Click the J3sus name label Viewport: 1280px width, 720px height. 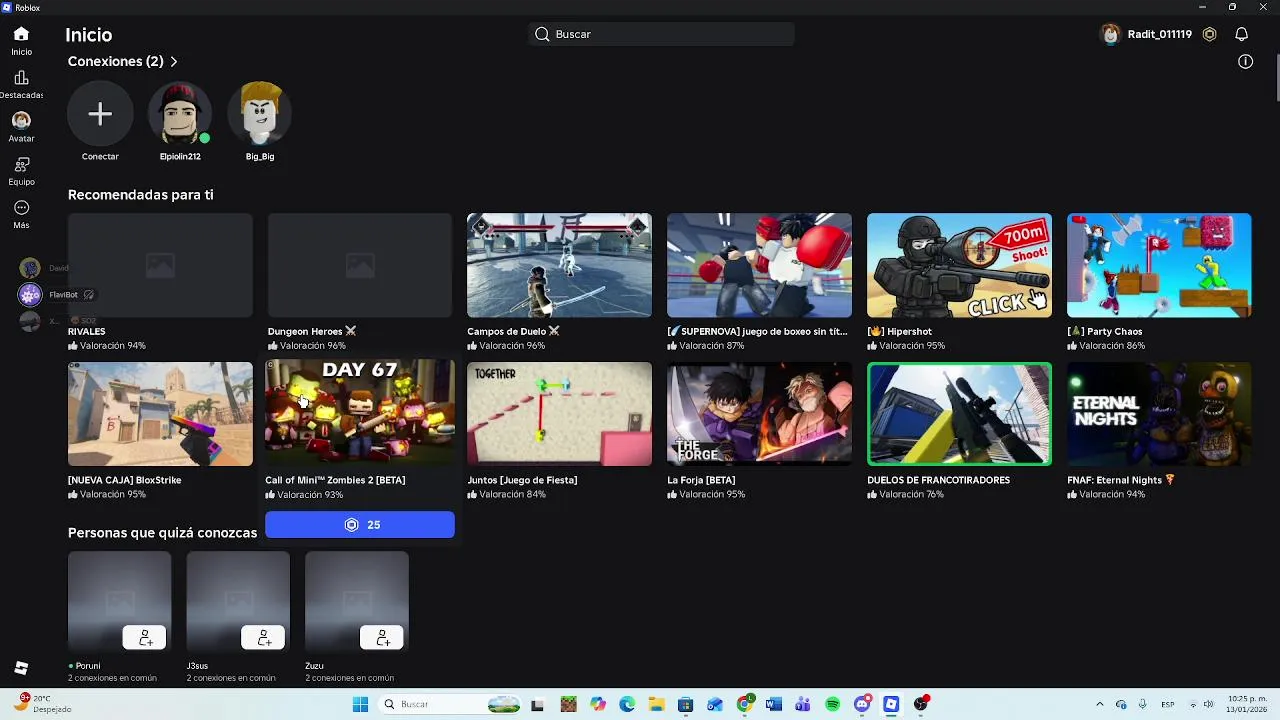click(x=197, y=666)
